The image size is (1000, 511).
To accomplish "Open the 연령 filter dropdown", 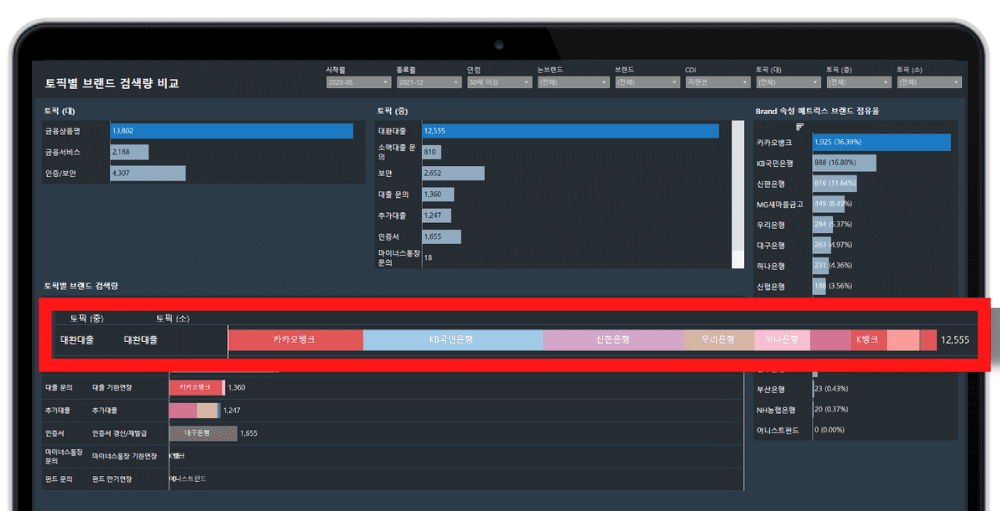I will point(499,82).
